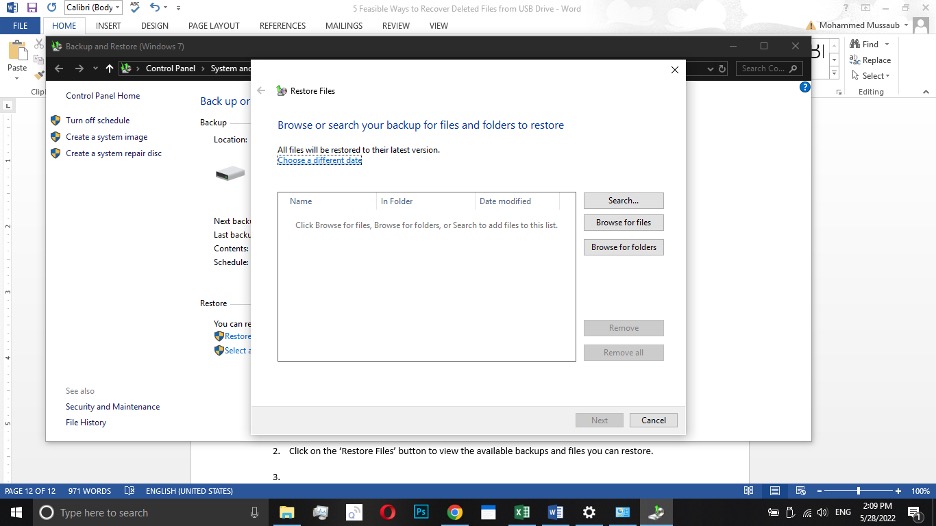This screenshot has height=526, width=936.
Task: Switch to Word from the taskbar
Action: (555, 512)
